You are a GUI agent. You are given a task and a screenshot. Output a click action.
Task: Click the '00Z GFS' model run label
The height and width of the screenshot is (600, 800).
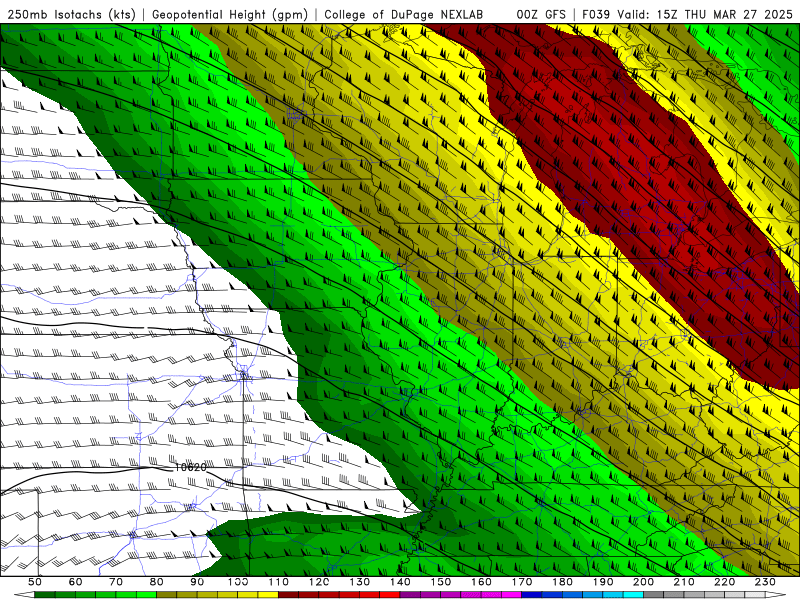tap(541, 14)
